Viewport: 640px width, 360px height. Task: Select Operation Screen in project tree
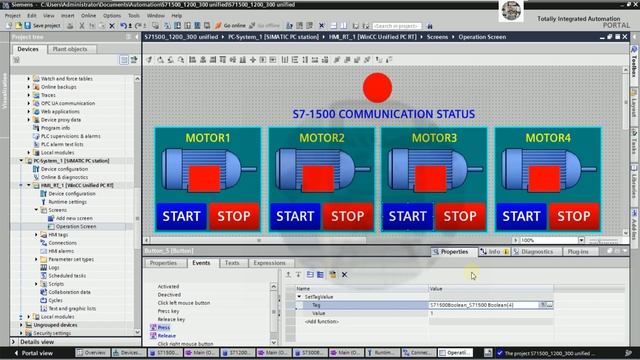[76, 227]
